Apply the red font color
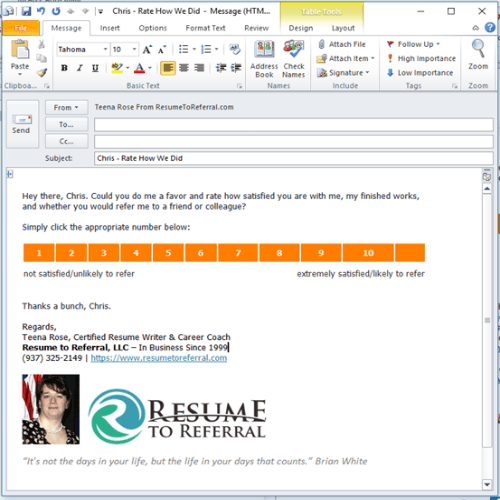This screenshot has height=500, width=500. pos(139,68)
